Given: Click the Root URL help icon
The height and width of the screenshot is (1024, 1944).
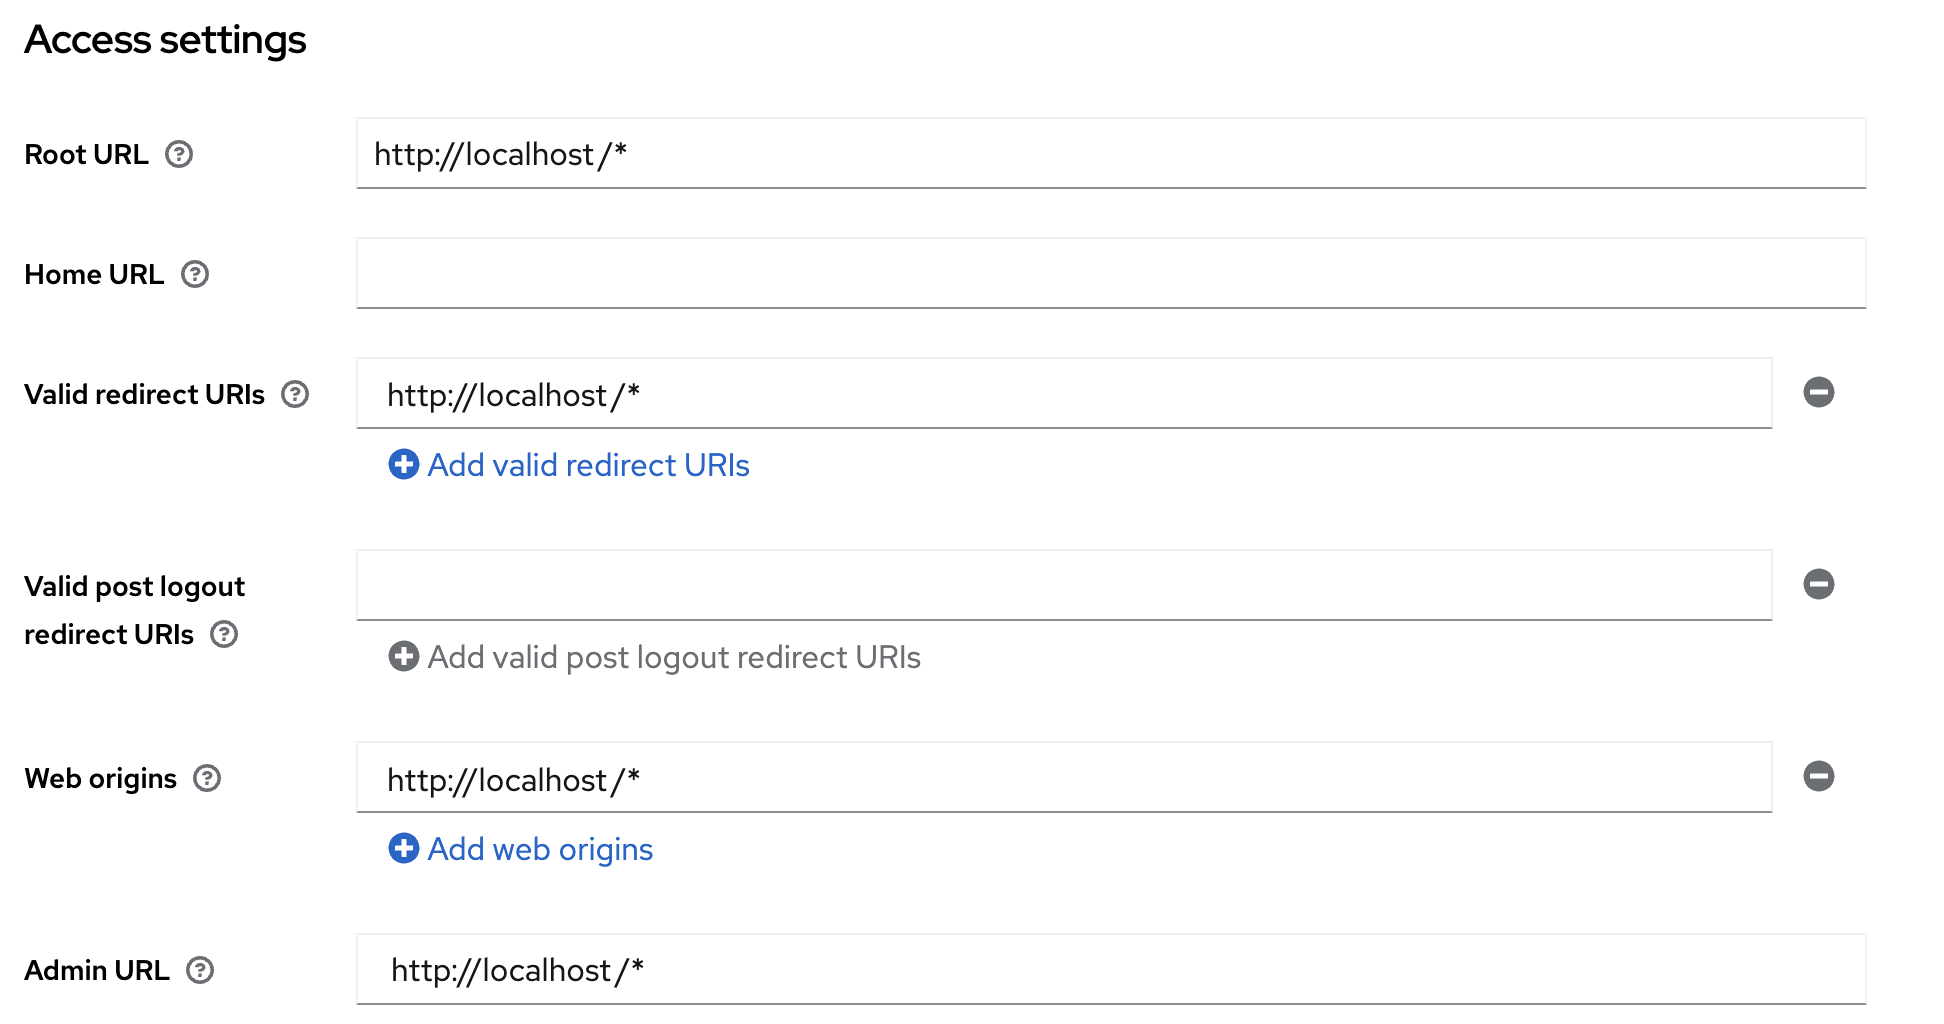Looking at the screenshot, I should click(179, 155).
